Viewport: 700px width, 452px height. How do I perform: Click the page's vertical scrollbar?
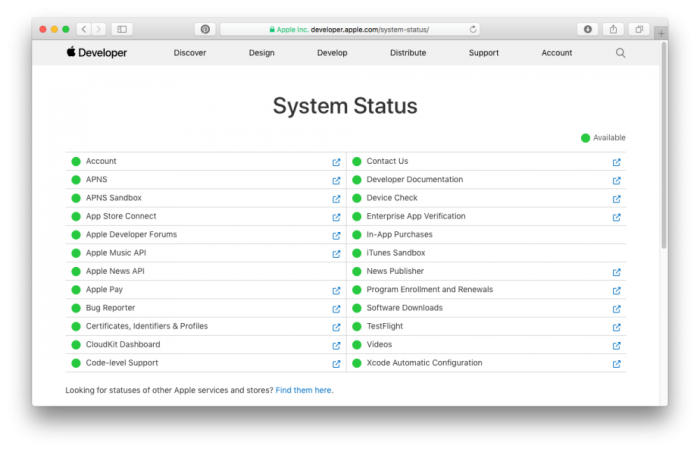(664, 145)
